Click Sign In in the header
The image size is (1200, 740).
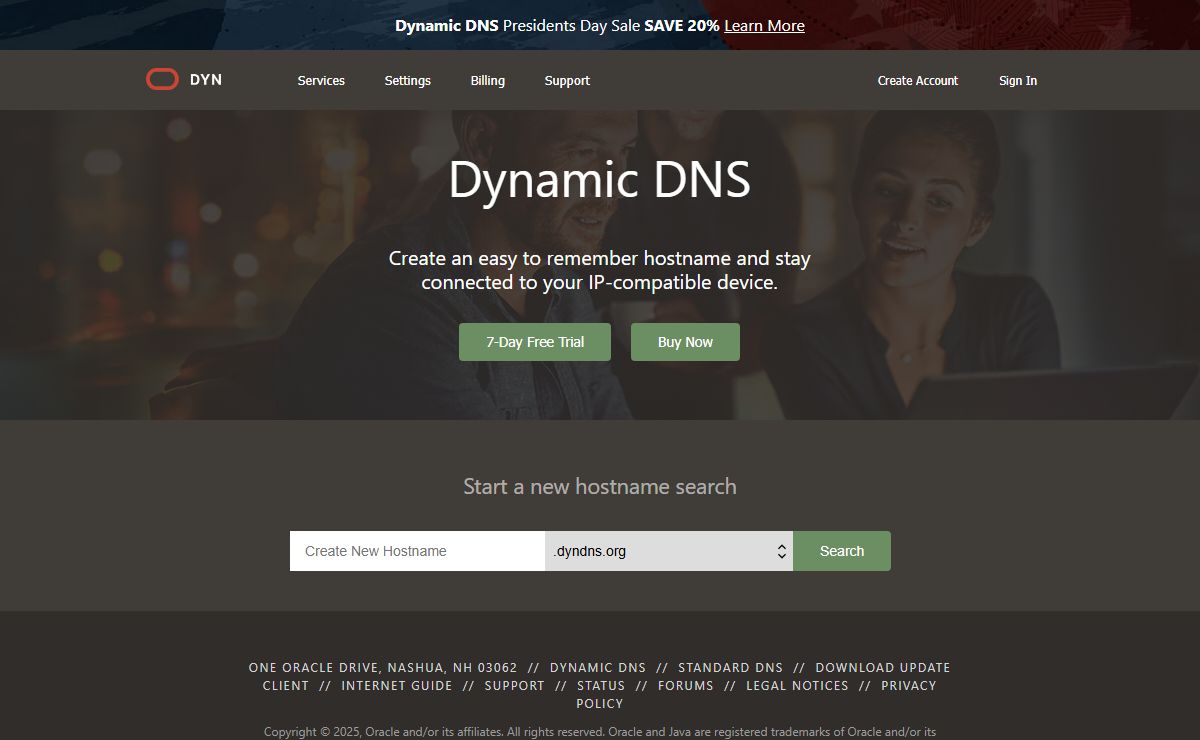[1018, 81]
